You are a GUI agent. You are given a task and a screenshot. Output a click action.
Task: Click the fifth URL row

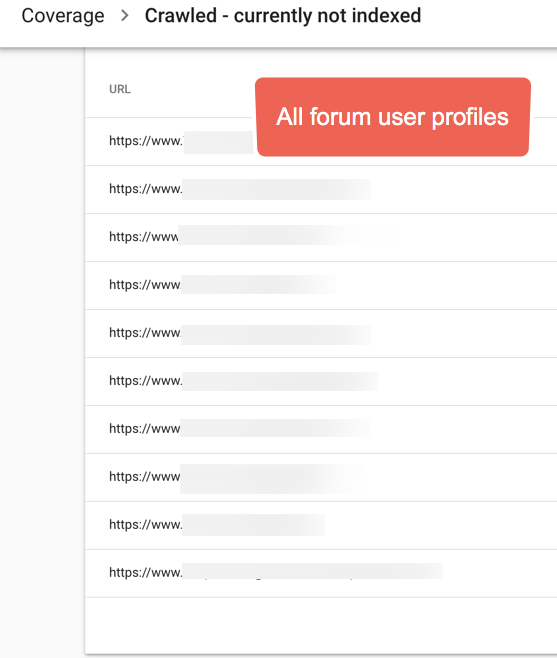(x=321, y=333)
